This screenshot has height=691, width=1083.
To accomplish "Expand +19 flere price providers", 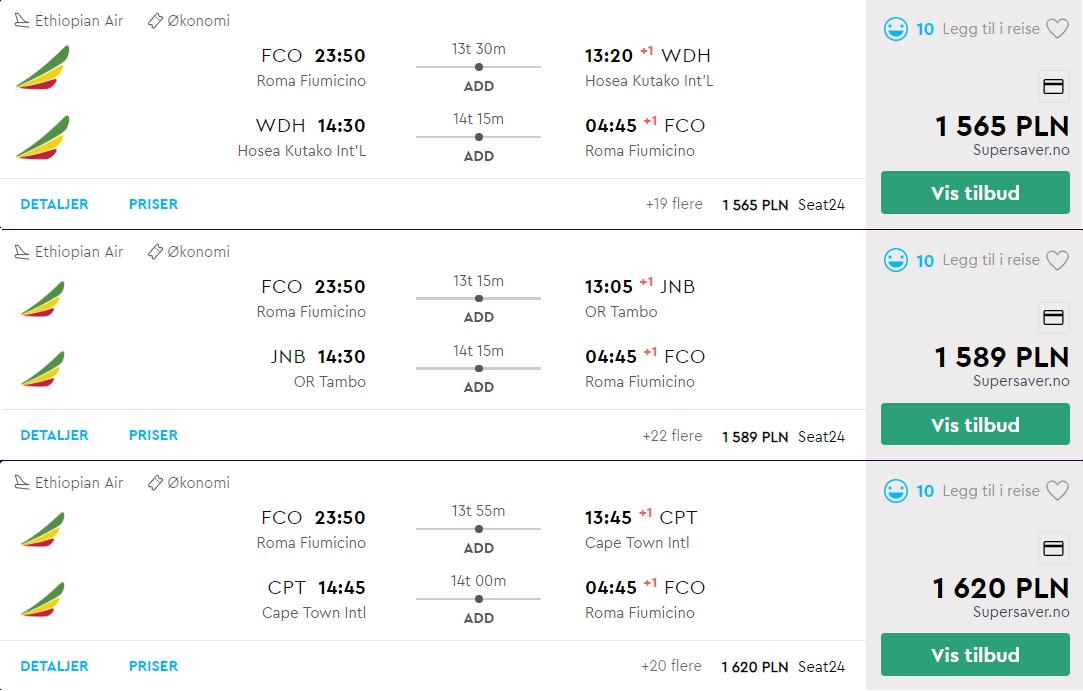I will point(673,204).
